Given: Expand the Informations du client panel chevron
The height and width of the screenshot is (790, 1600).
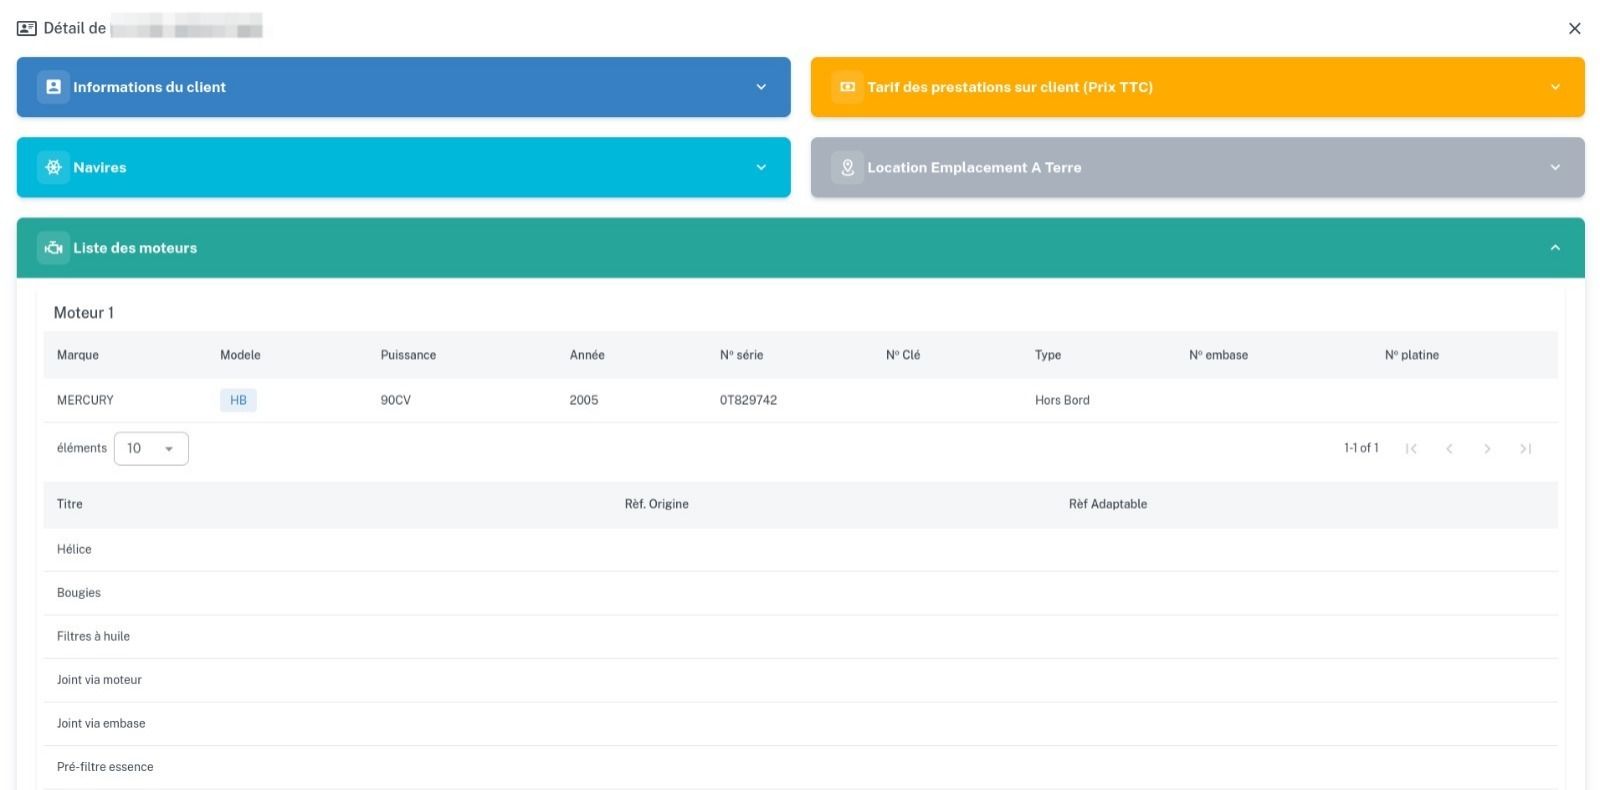Looking at the screenshot, I should click(761, 87).
